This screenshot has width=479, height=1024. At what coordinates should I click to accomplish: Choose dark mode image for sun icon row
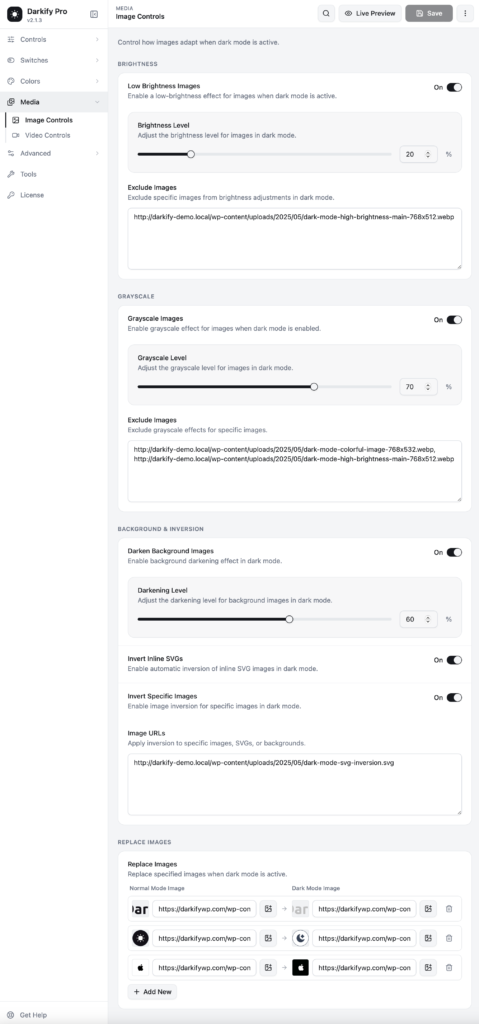(x=428, y=938)
